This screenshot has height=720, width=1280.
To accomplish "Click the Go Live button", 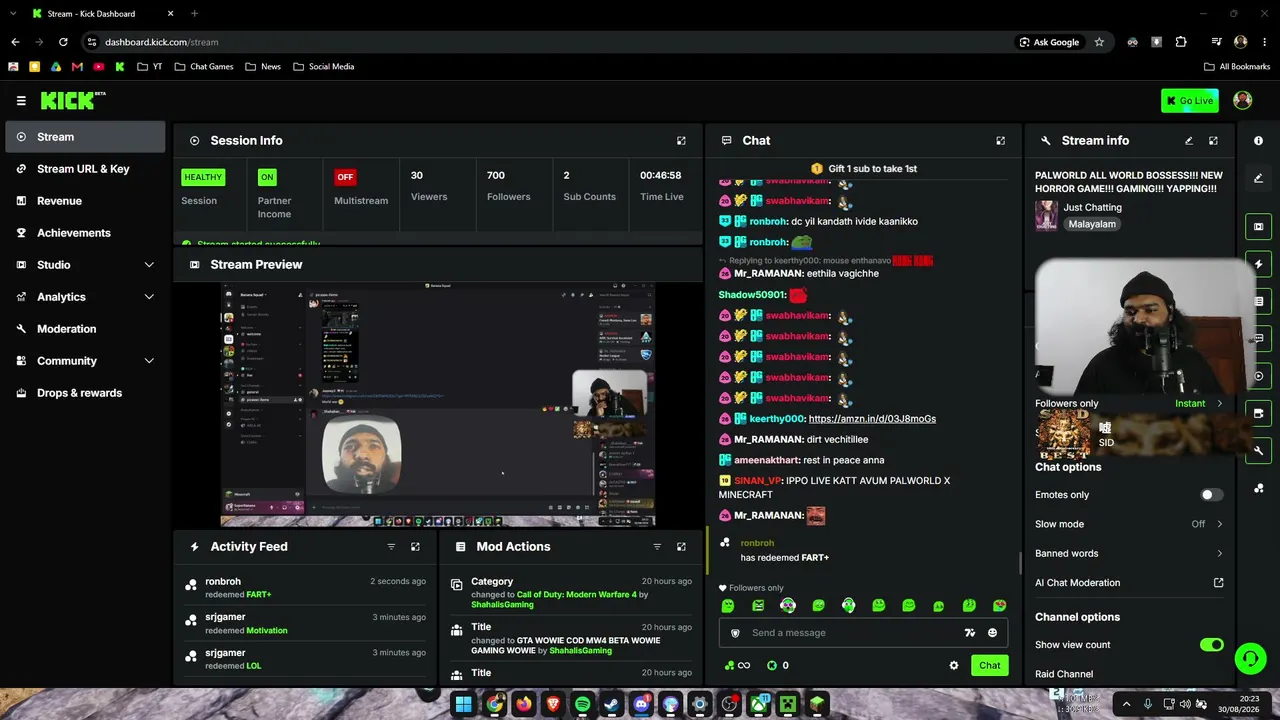I will click(x=1190, y=100).
